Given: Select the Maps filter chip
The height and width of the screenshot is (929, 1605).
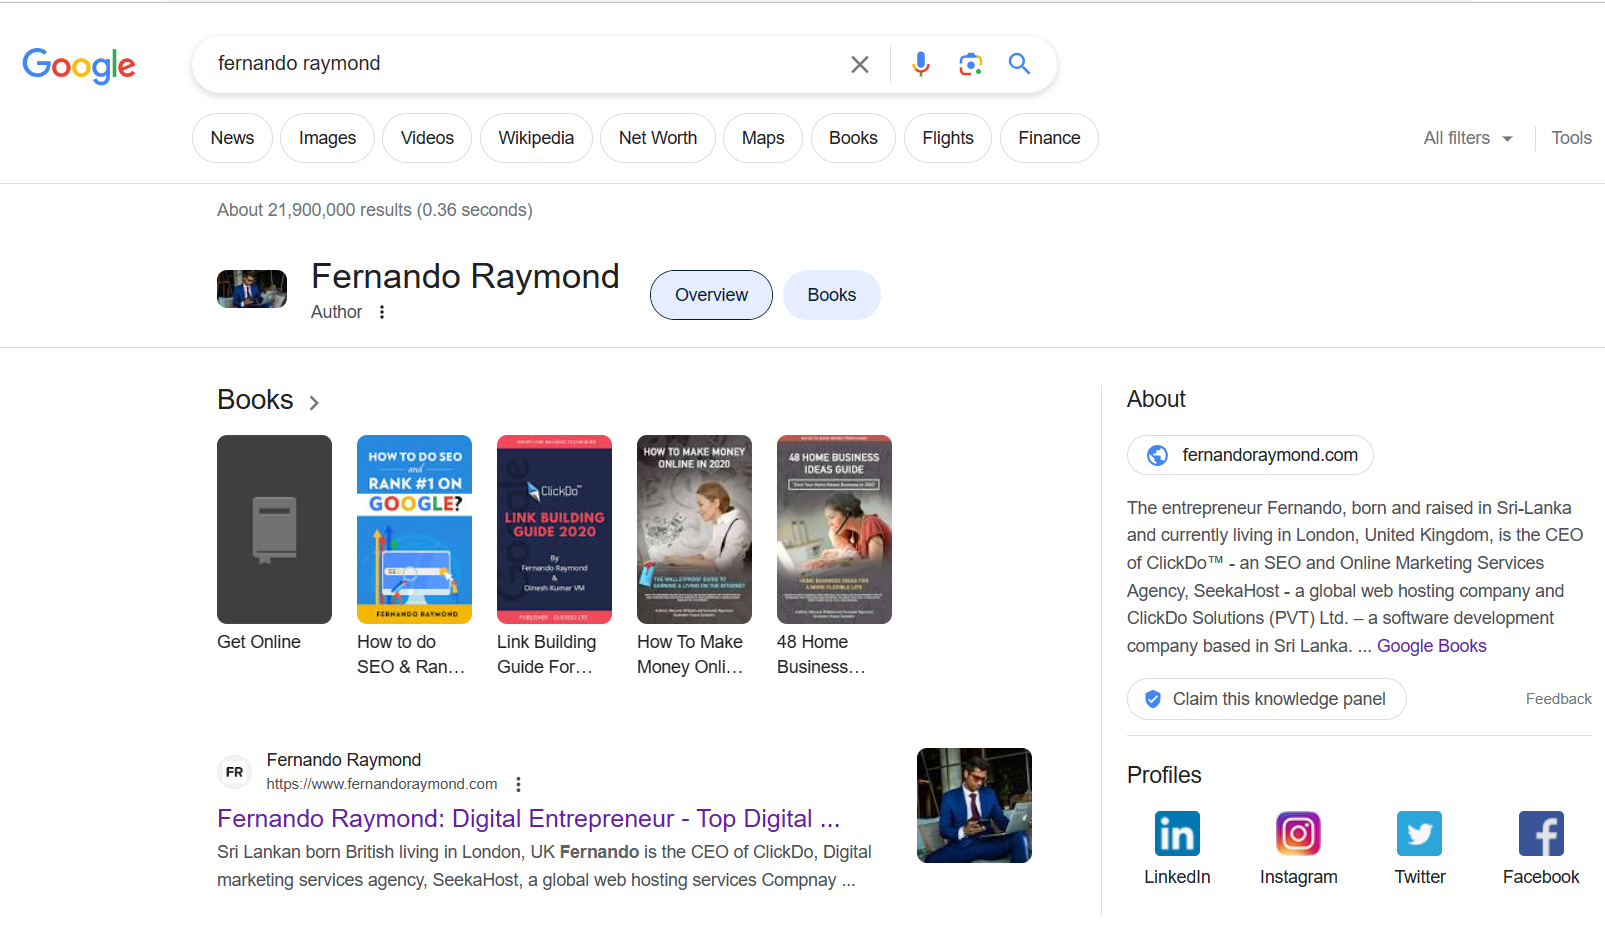Looking at the screenshot, I should click(x=763, y=138).
